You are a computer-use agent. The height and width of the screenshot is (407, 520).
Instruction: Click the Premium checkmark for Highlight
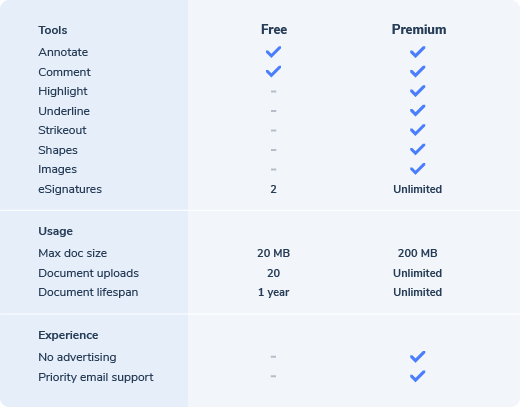tap(417, 91)
